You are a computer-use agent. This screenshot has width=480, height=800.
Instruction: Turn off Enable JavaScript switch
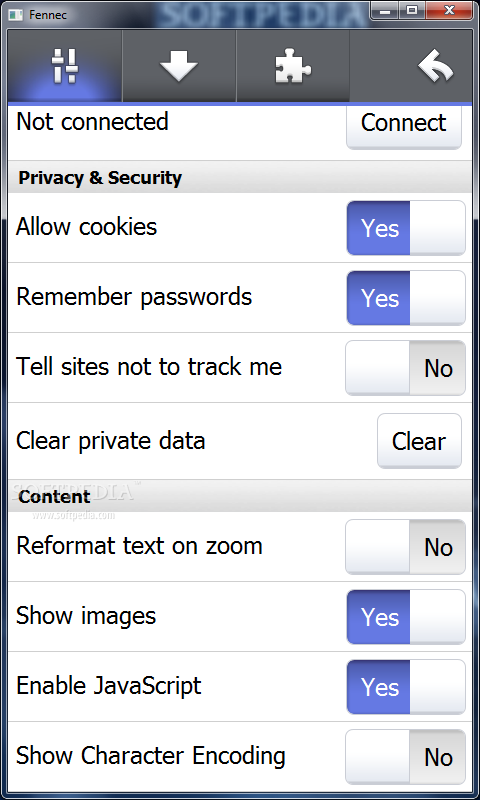(x=406, y=687)
